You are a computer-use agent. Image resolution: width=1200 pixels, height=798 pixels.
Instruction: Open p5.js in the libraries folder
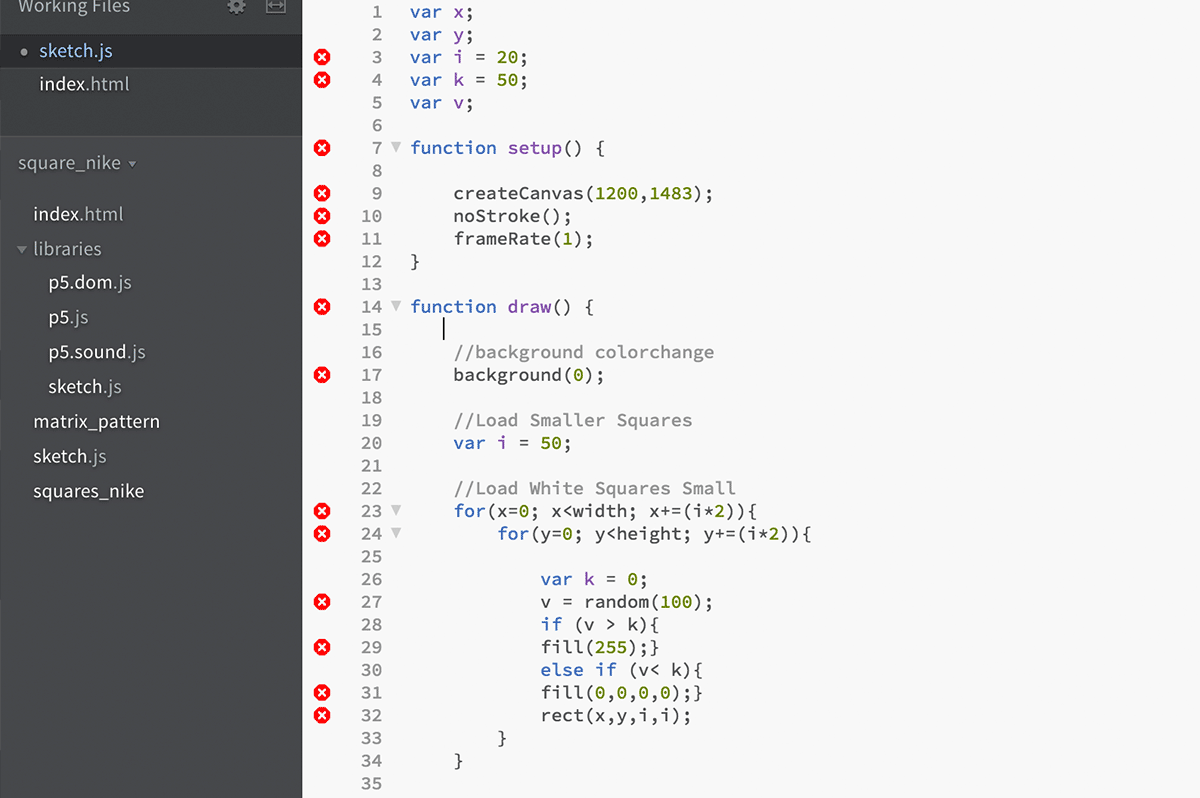68,318
